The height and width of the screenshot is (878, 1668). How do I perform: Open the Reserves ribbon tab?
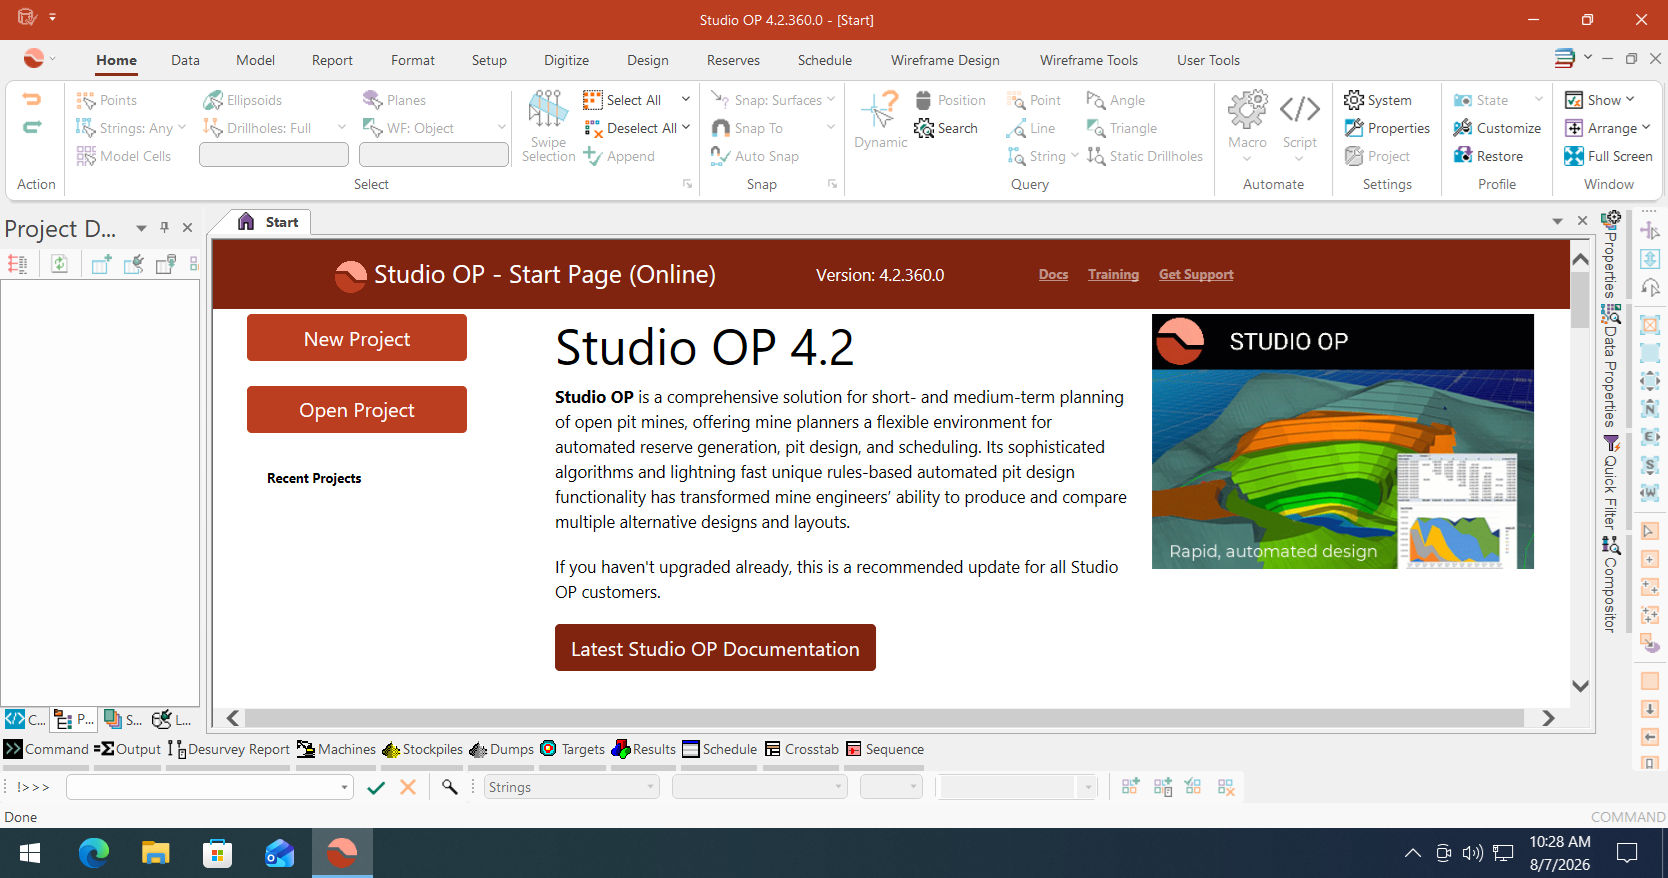click(733, 60)
